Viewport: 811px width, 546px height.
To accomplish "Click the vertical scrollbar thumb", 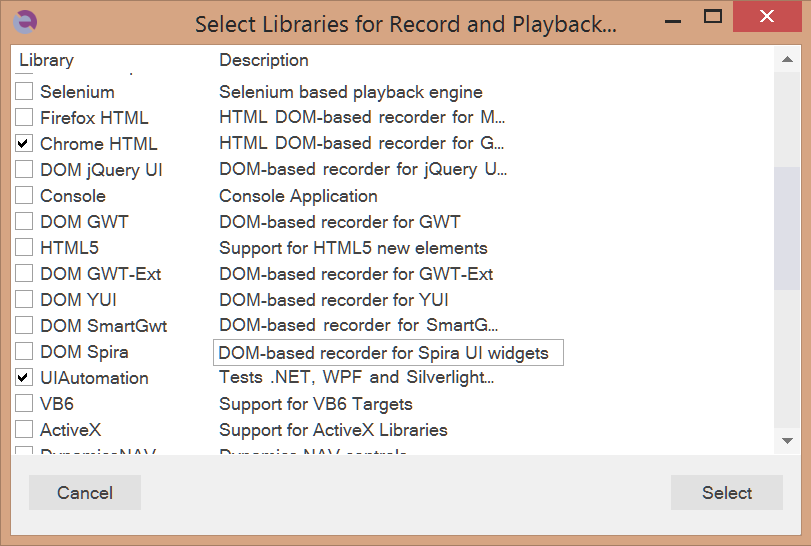I will (x=787, y=228).
